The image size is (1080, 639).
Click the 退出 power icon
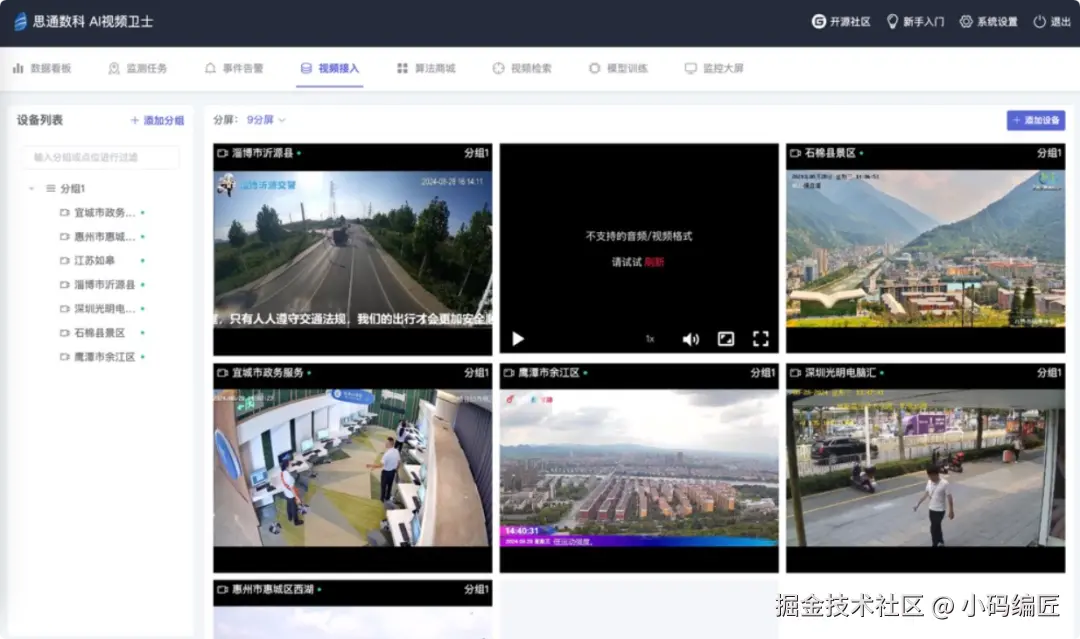pyautogui.click(x=1039, y=21)
